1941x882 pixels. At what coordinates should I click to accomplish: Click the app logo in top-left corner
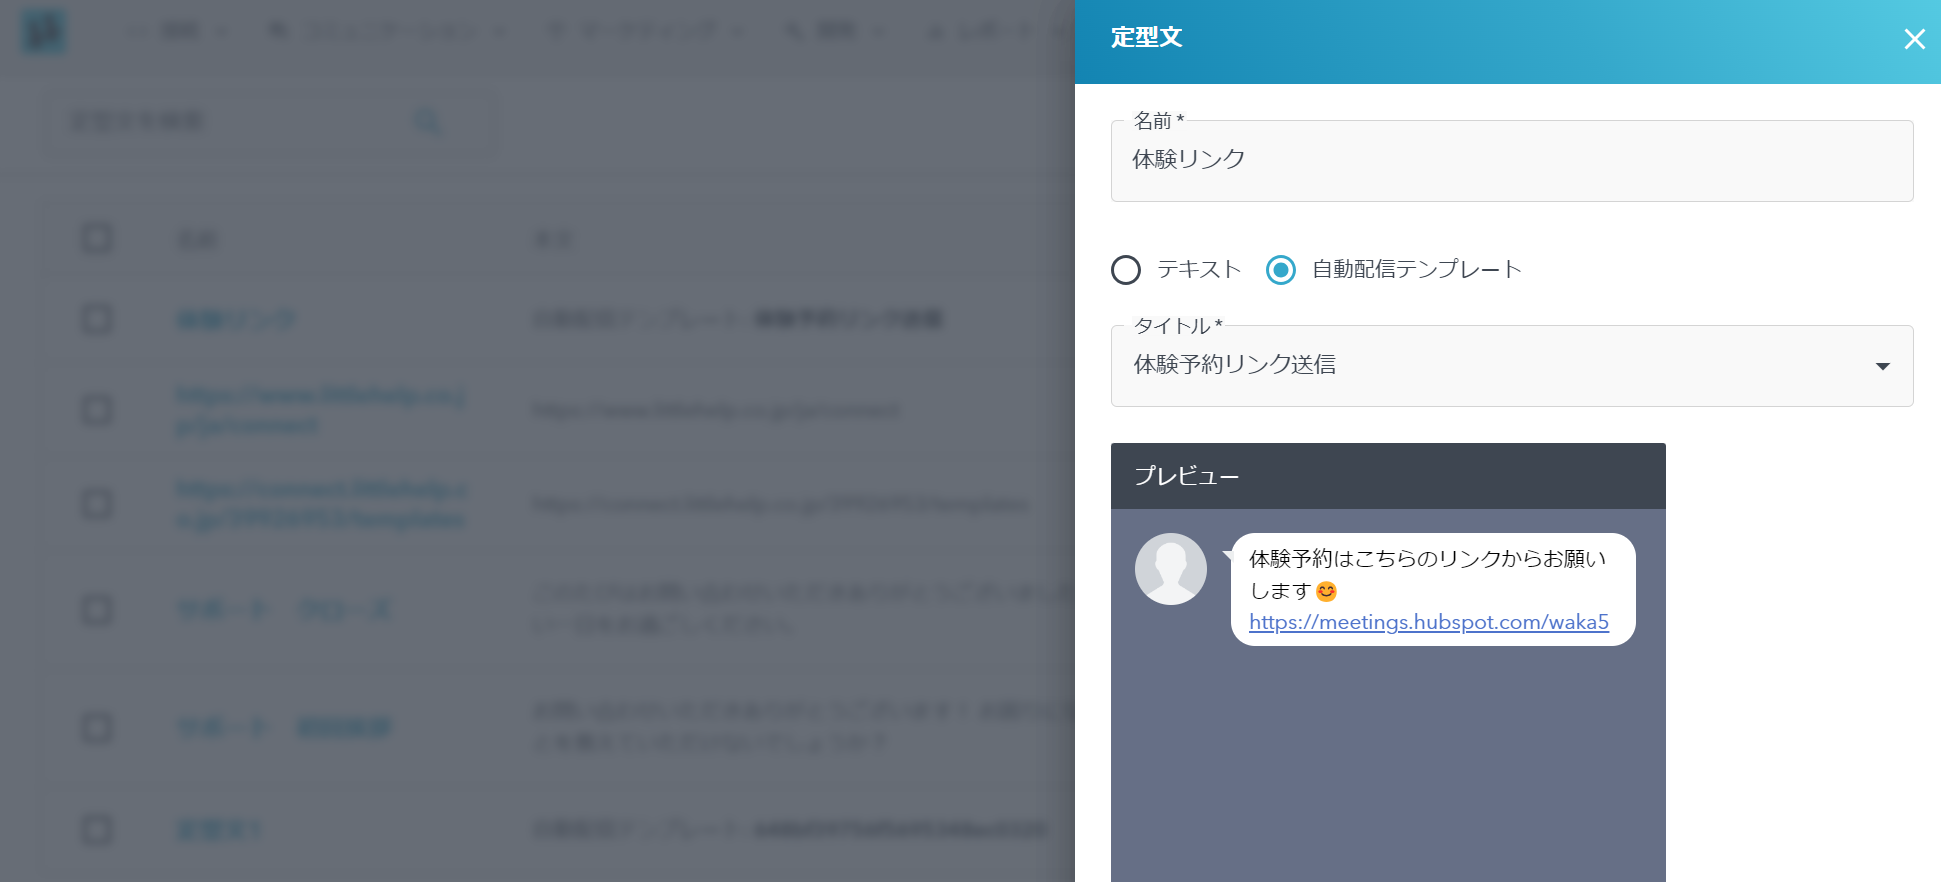click(44, 32)
